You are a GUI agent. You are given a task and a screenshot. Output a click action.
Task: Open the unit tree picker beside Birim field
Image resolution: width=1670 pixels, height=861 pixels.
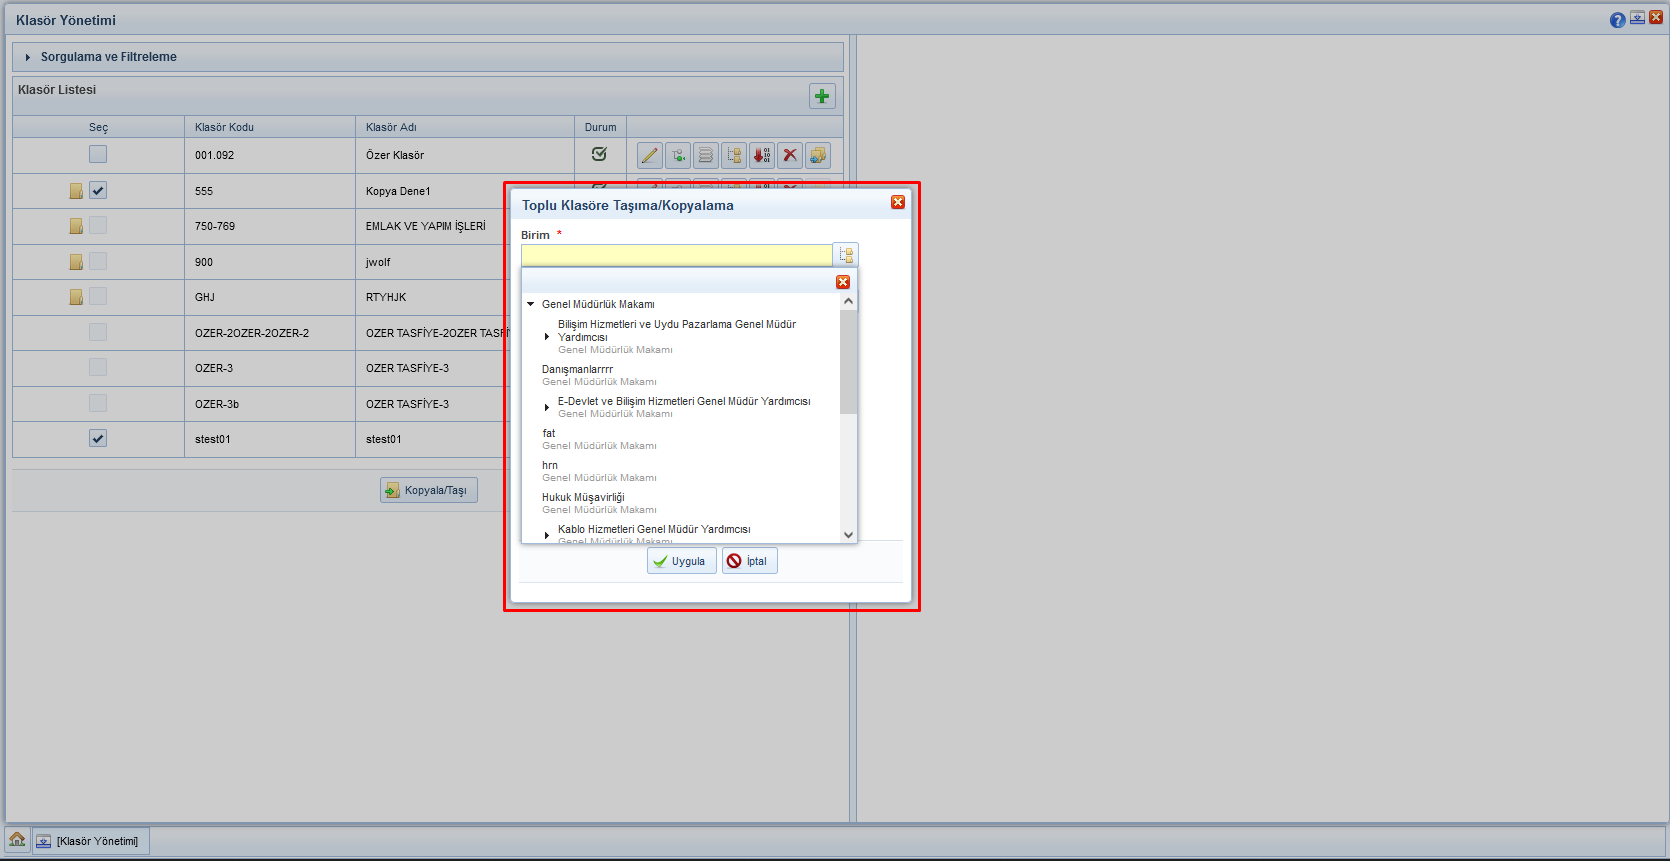pos(846,255)
